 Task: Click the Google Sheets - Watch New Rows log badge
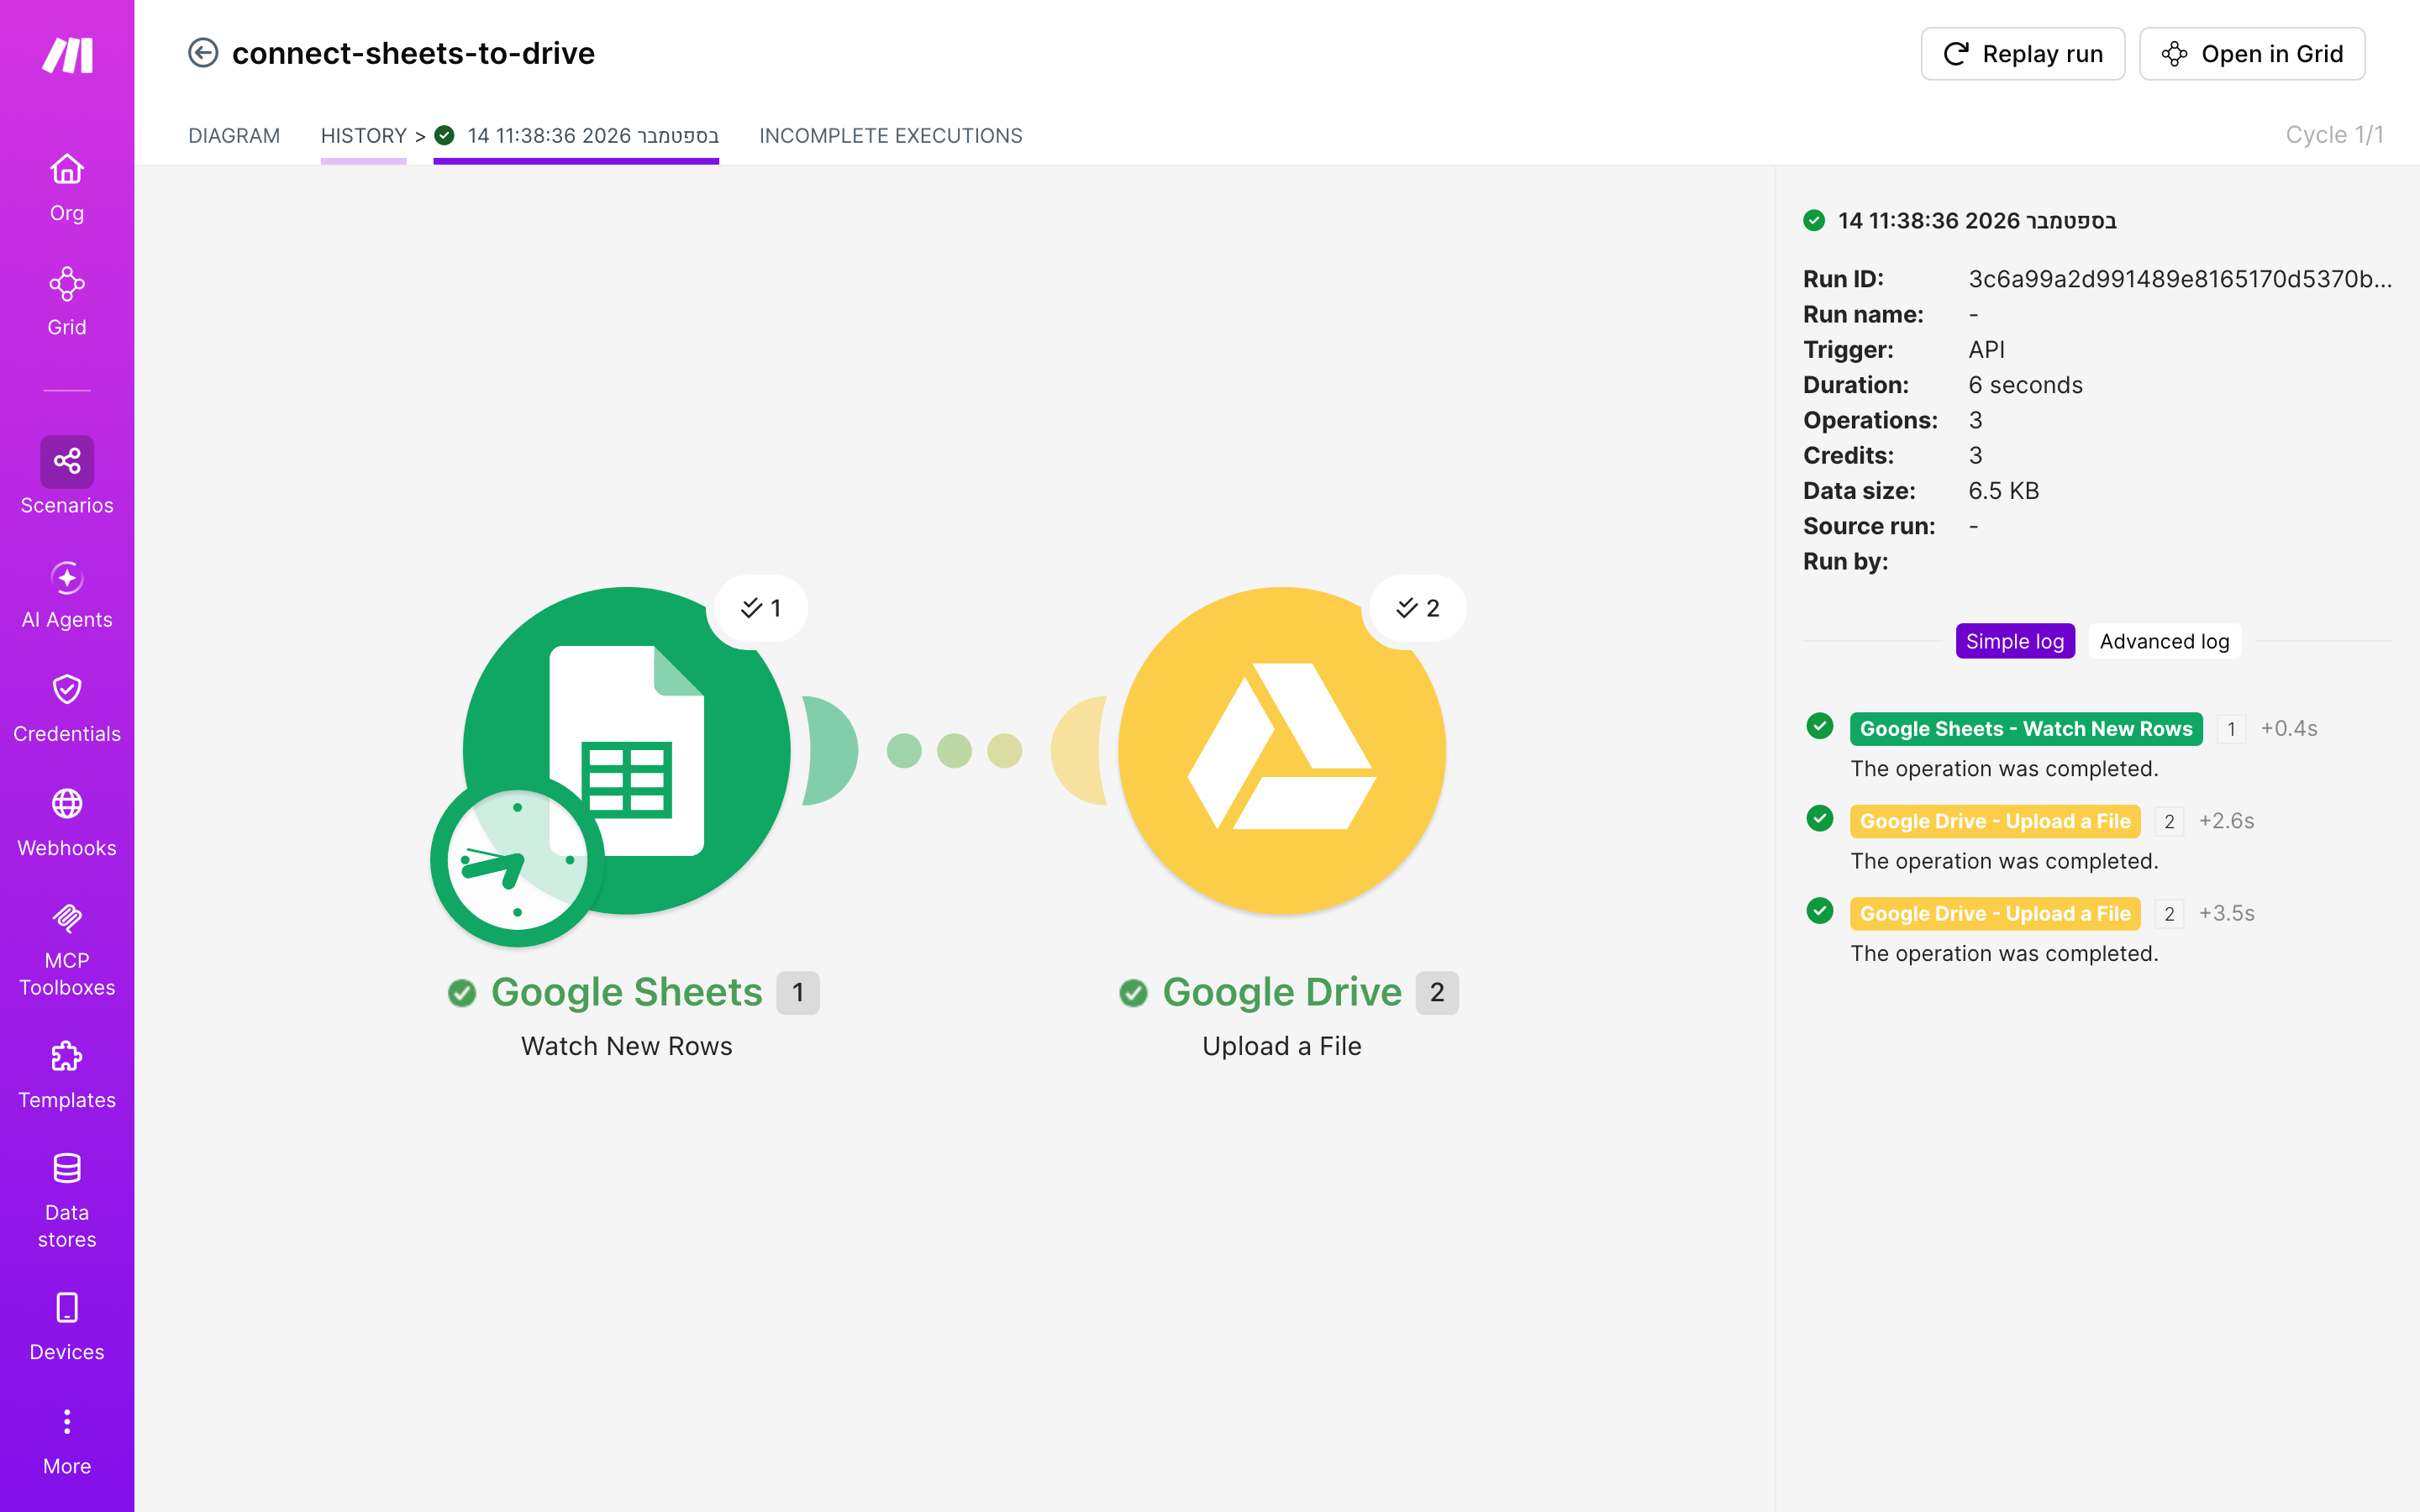point(2026,729)
